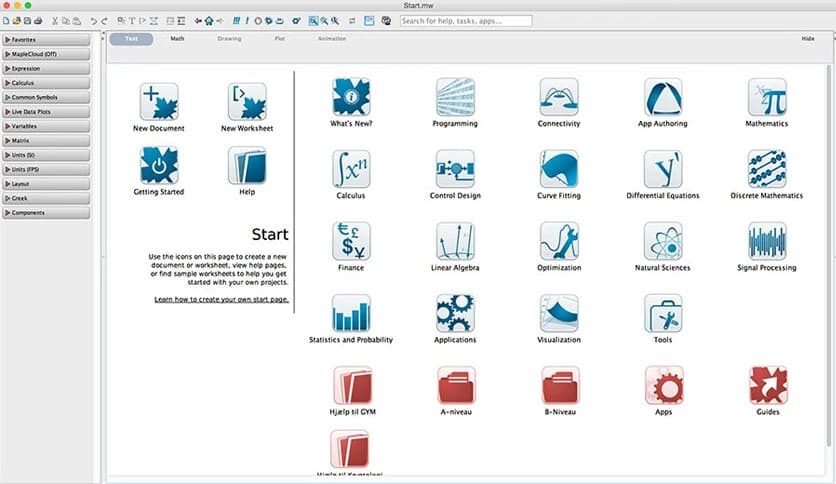Follow the 'Learn how to create your own start page' link
The height and width of the screenshot is (484, 836).
[x=221, y=299]
